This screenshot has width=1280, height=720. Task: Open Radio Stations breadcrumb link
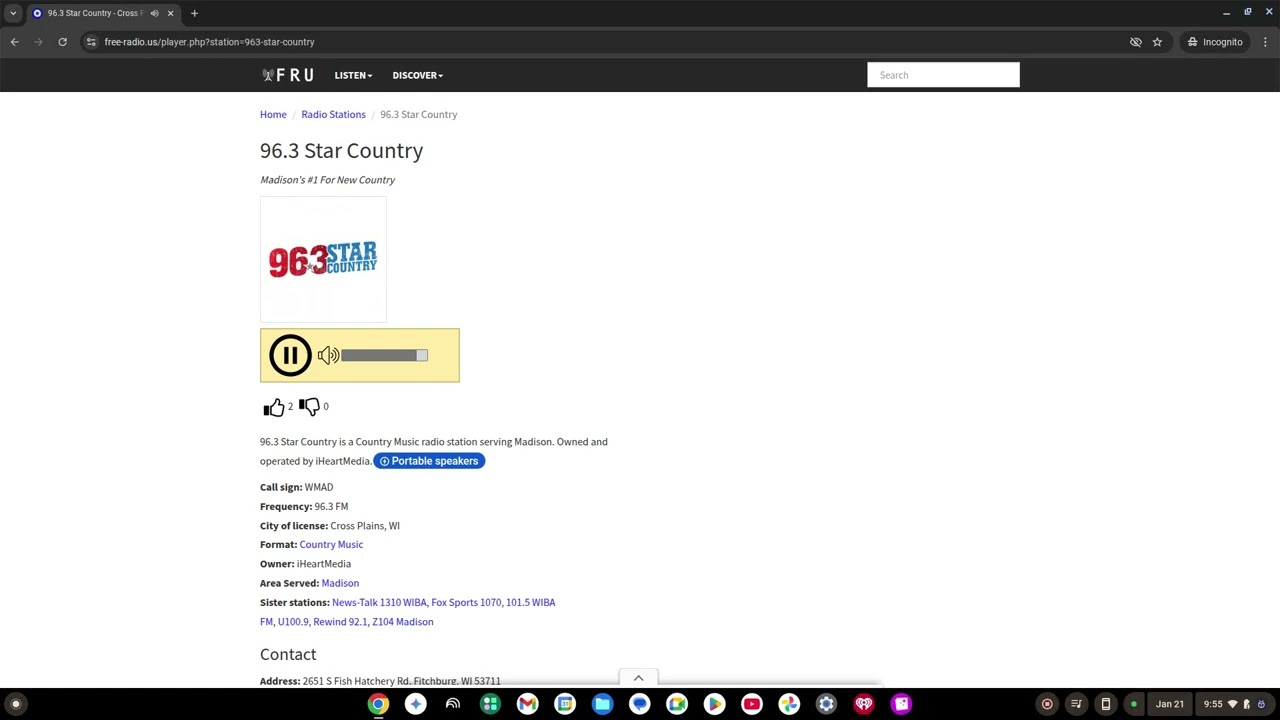333,114
